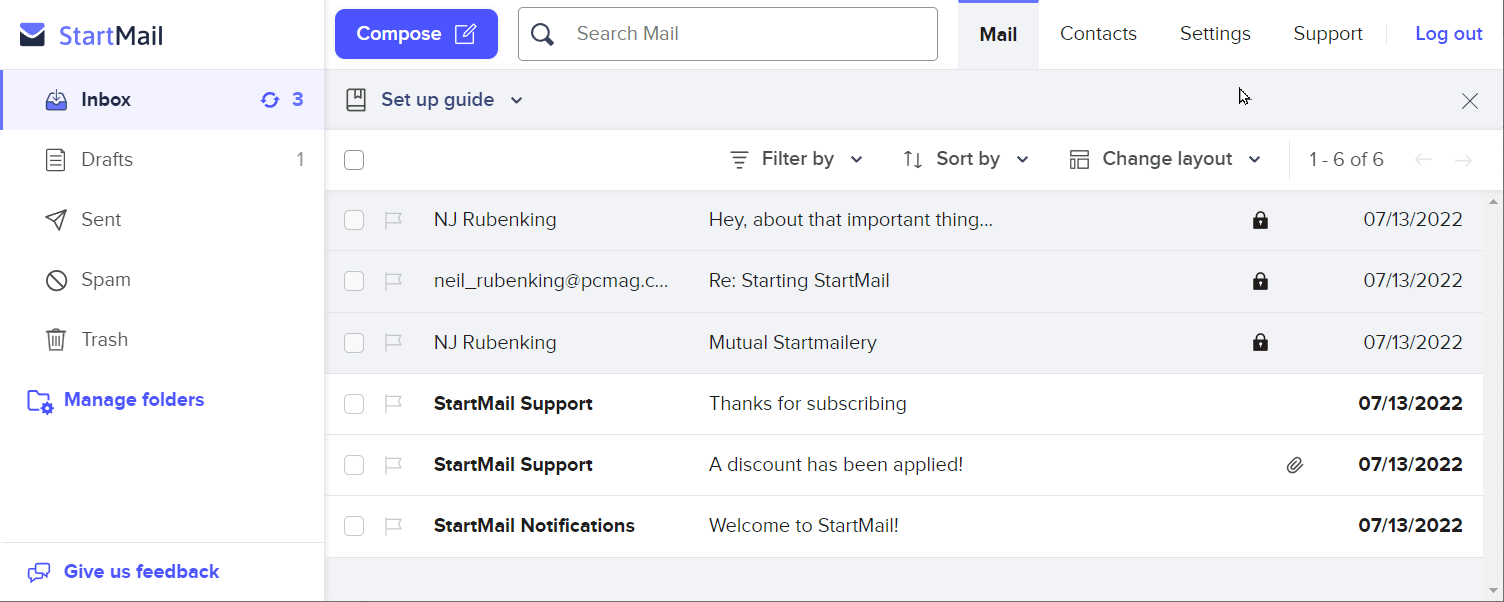1504x602 pixels.
Task: Expand the Sort by options
Action: click(x=965, y=158)
